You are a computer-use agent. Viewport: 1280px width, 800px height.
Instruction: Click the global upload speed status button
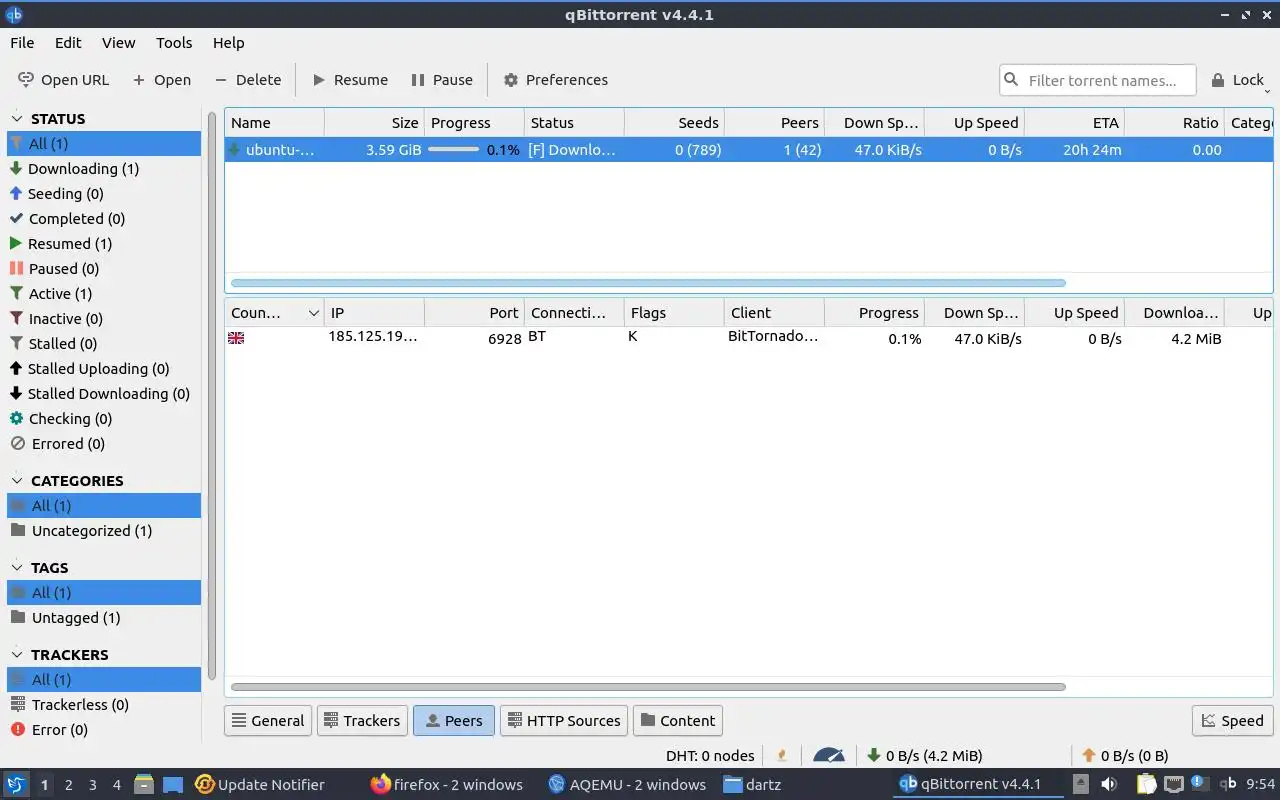coord(1125,756)
